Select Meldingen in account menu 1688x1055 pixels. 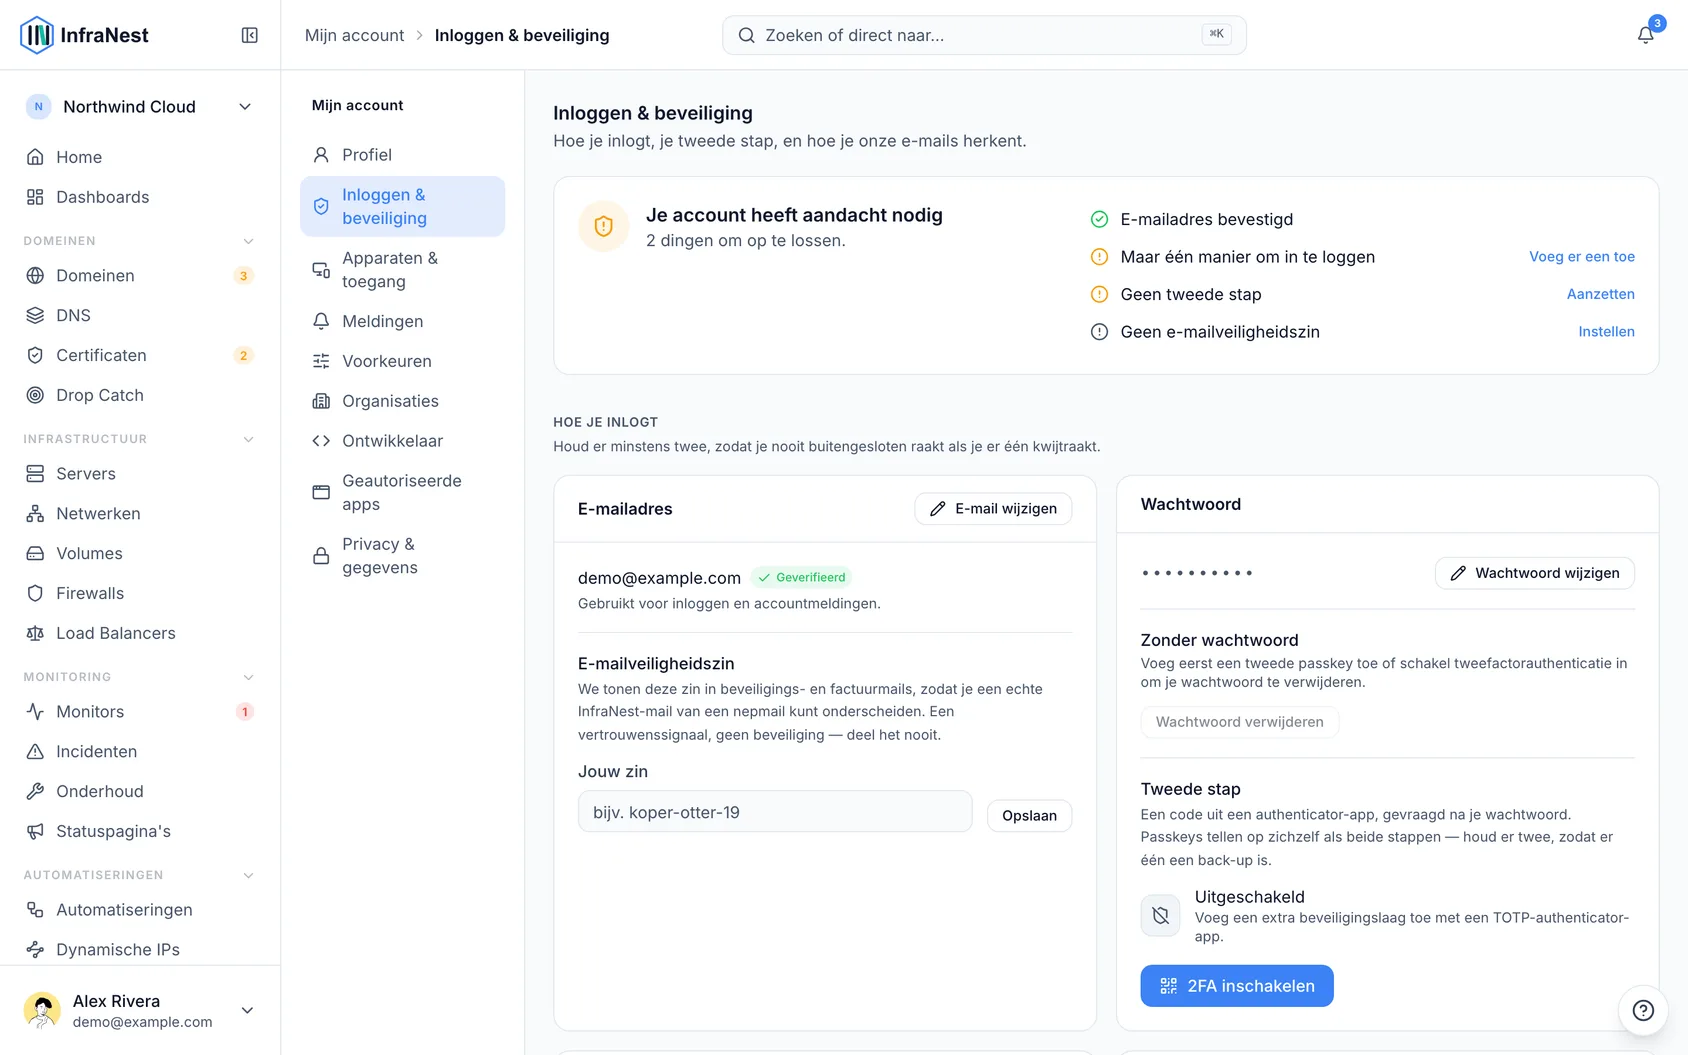[x=403, y=321]
